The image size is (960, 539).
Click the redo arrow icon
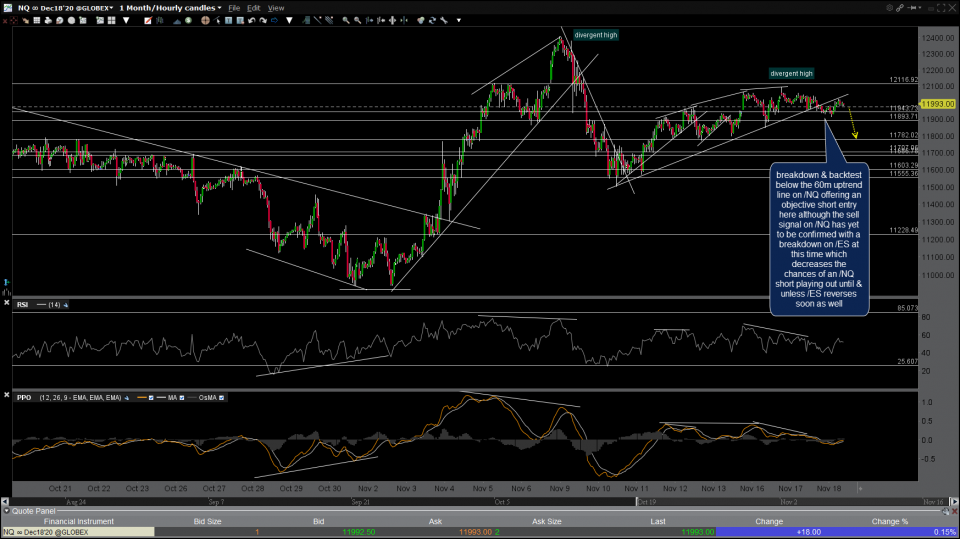263,20
